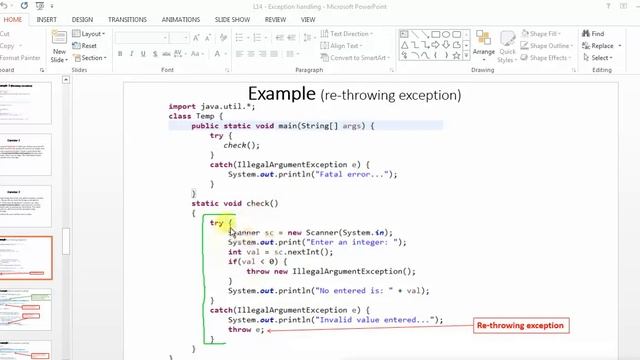Viewport: 640px width, 360px height.
Task: Expand the shapes gallery More button
Action: click(x=466, y=56)
